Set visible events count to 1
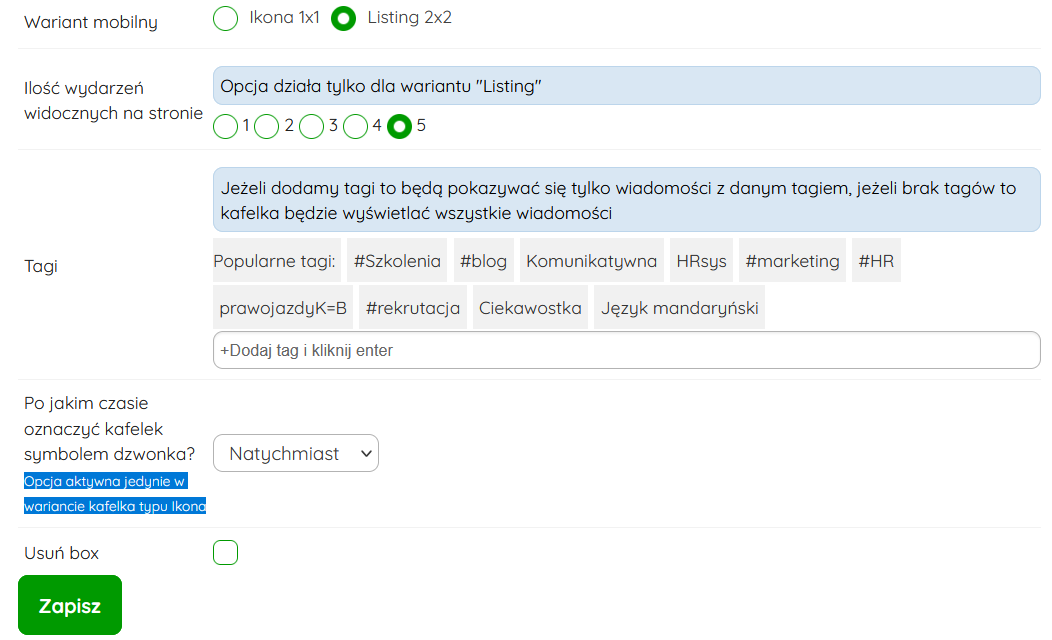The width and height of the screenshot is (1052, 640). coord(226,127)
